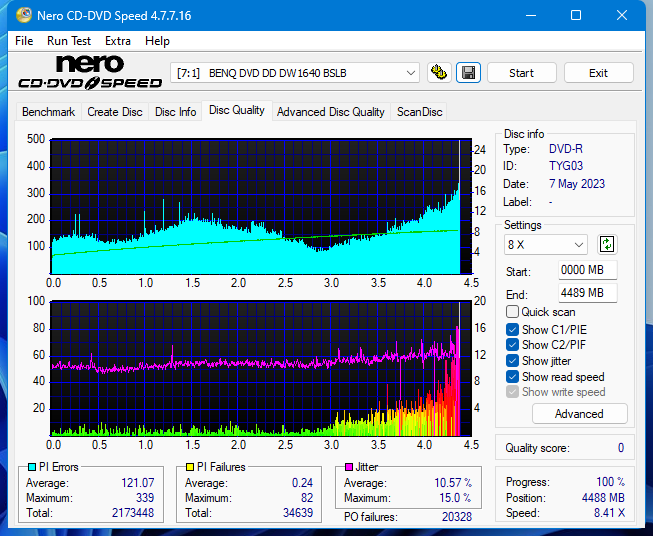The height and width of the screenshot is (536, 653).
Task: Click the magenta Jitter legend swatch
Action: (x=349, y=467)
